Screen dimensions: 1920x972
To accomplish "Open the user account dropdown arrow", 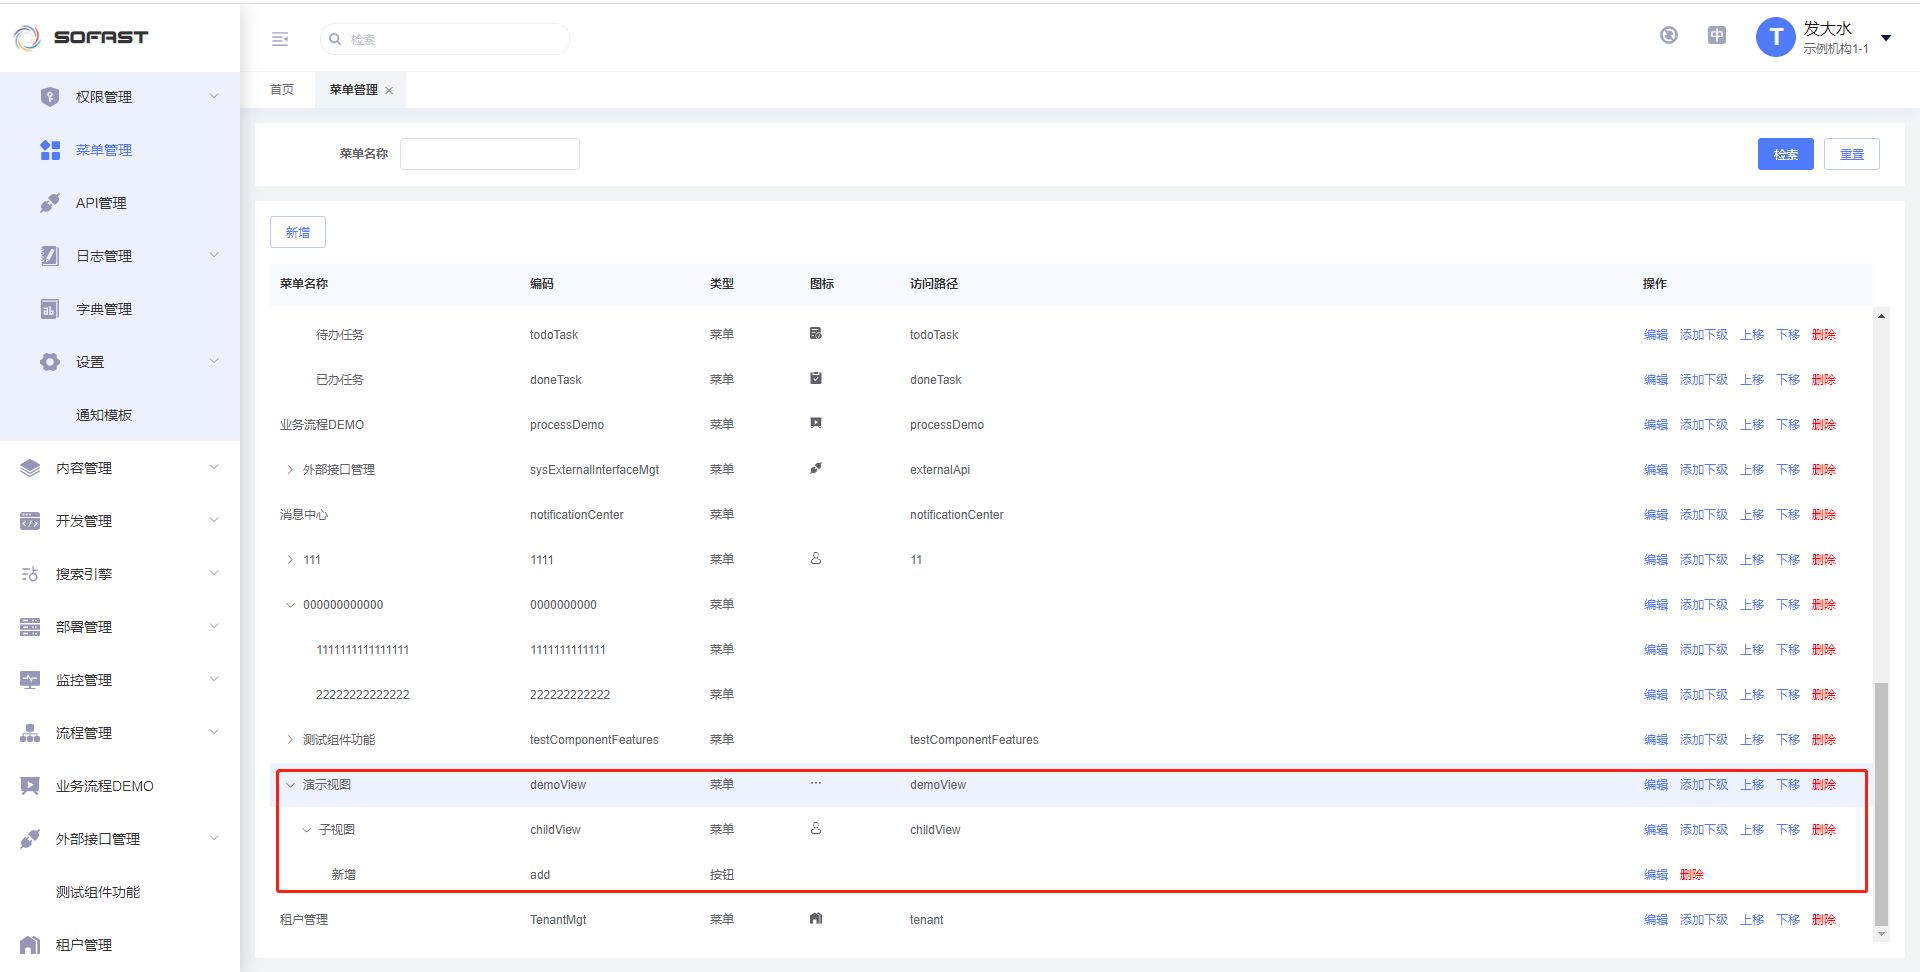I will pyautogui.click(x=1886, y=38).
